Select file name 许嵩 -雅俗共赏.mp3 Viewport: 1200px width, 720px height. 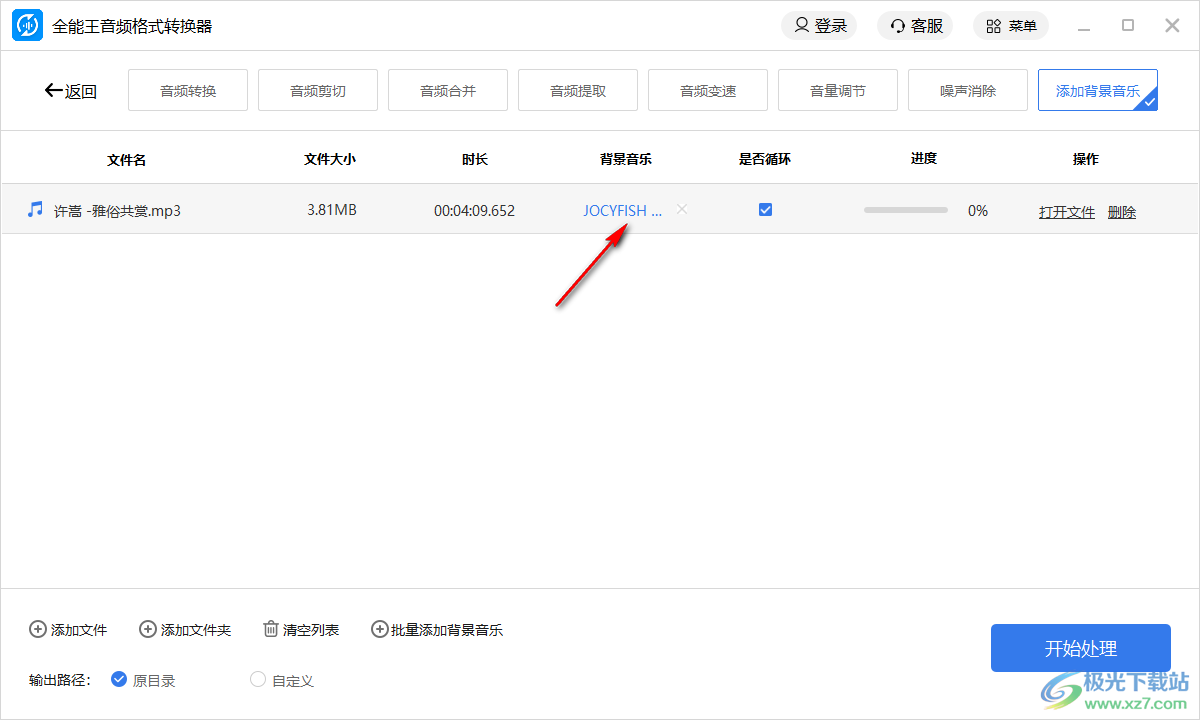click(x=117, y=211)
